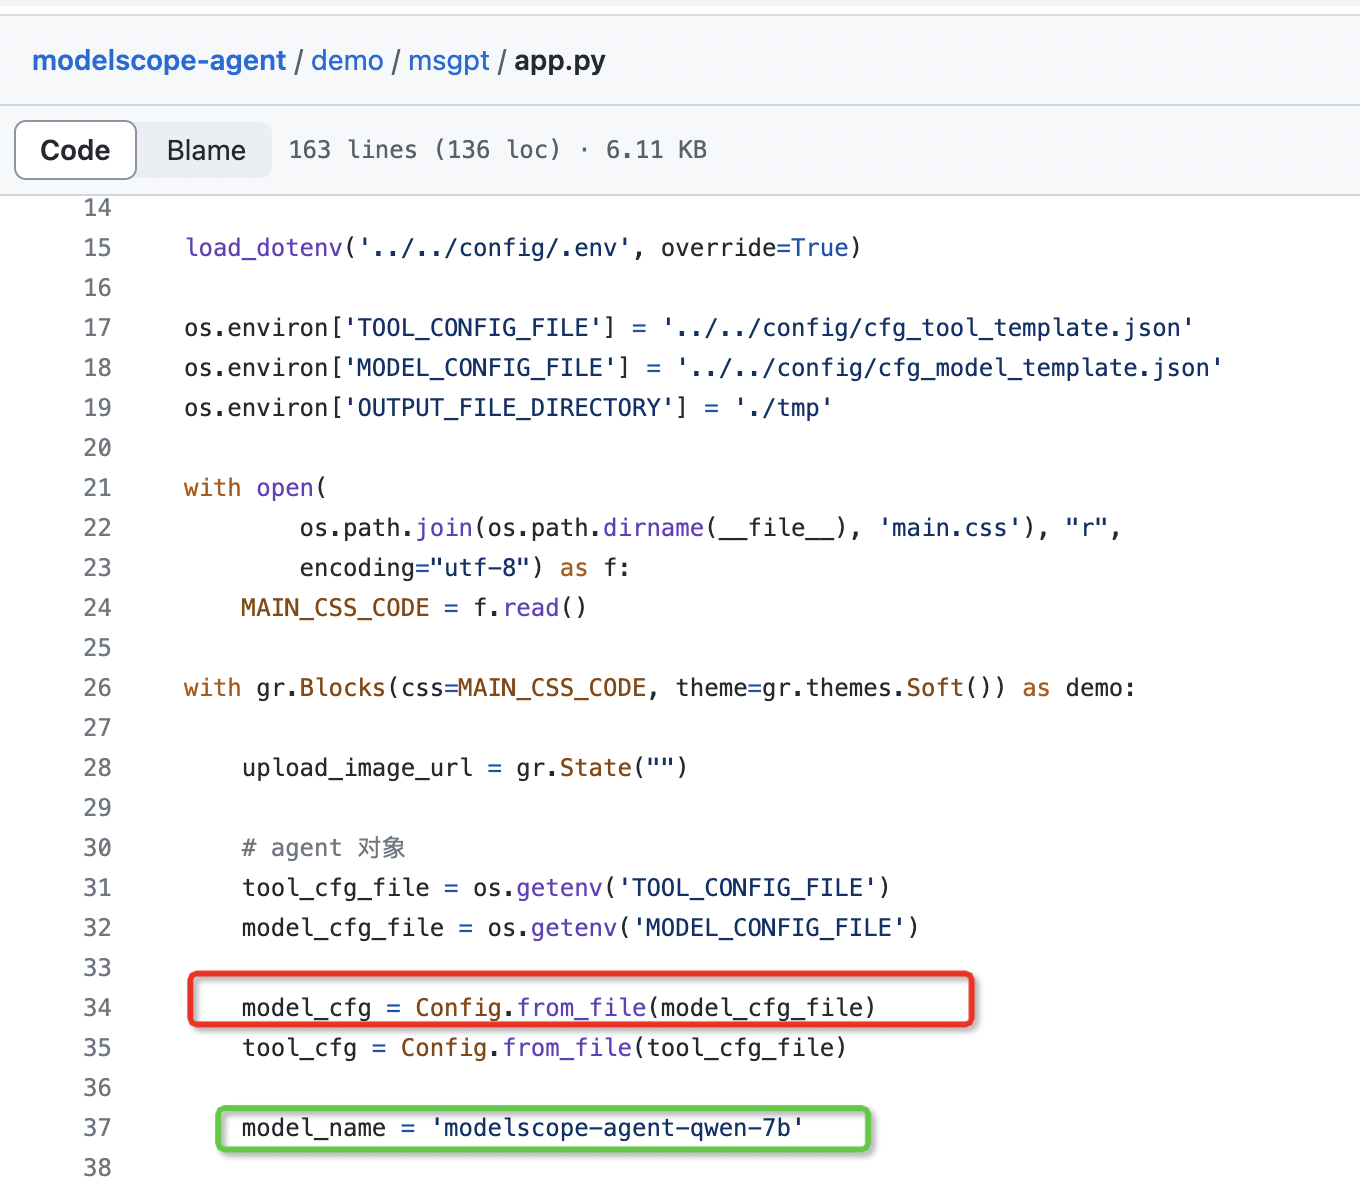This screenshot has width=1360, height=1190.
Task: Click the 'main.css' string literal
Action: [x=950, y=528]
